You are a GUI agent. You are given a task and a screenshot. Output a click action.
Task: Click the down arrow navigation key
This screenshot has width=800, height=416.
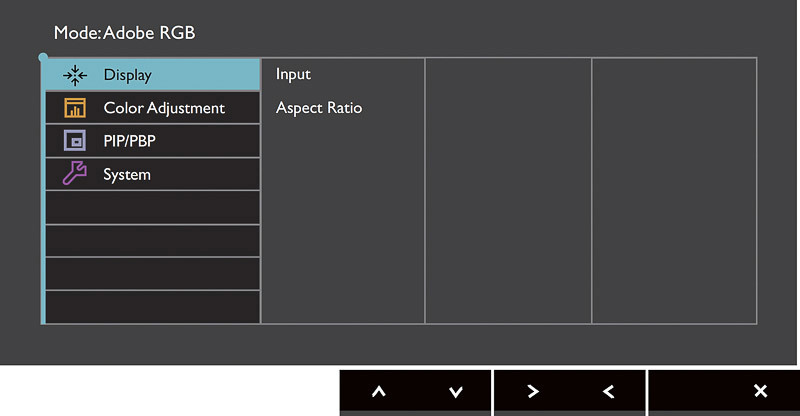tap(456, 391)
